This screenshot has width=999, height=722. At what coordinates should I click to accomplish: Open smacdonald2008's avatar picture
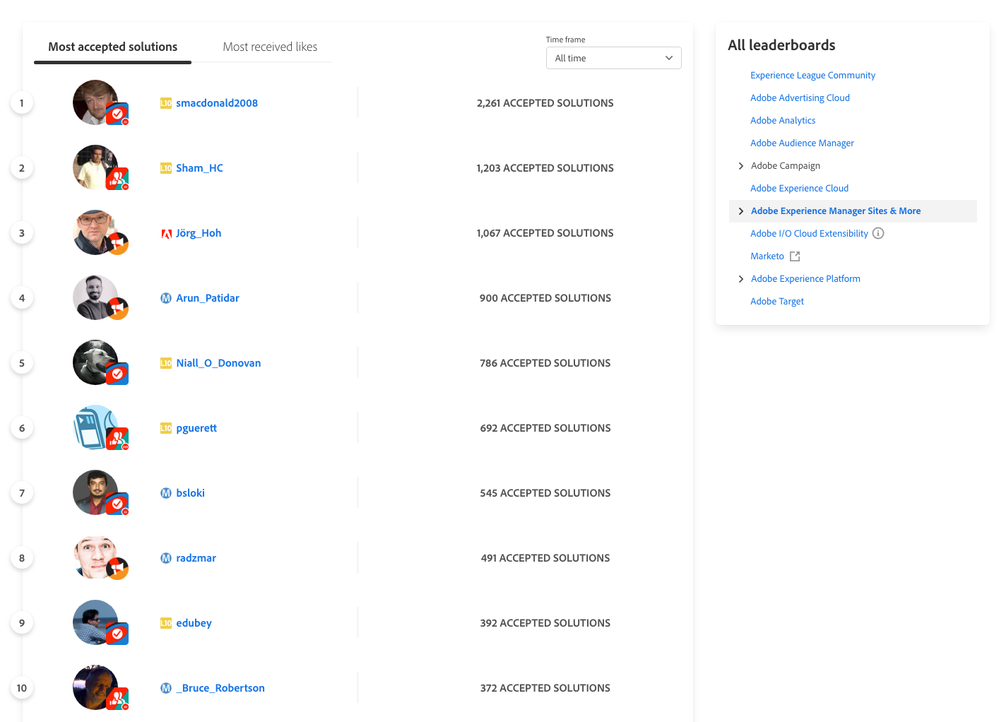click(x=95, y=102)
